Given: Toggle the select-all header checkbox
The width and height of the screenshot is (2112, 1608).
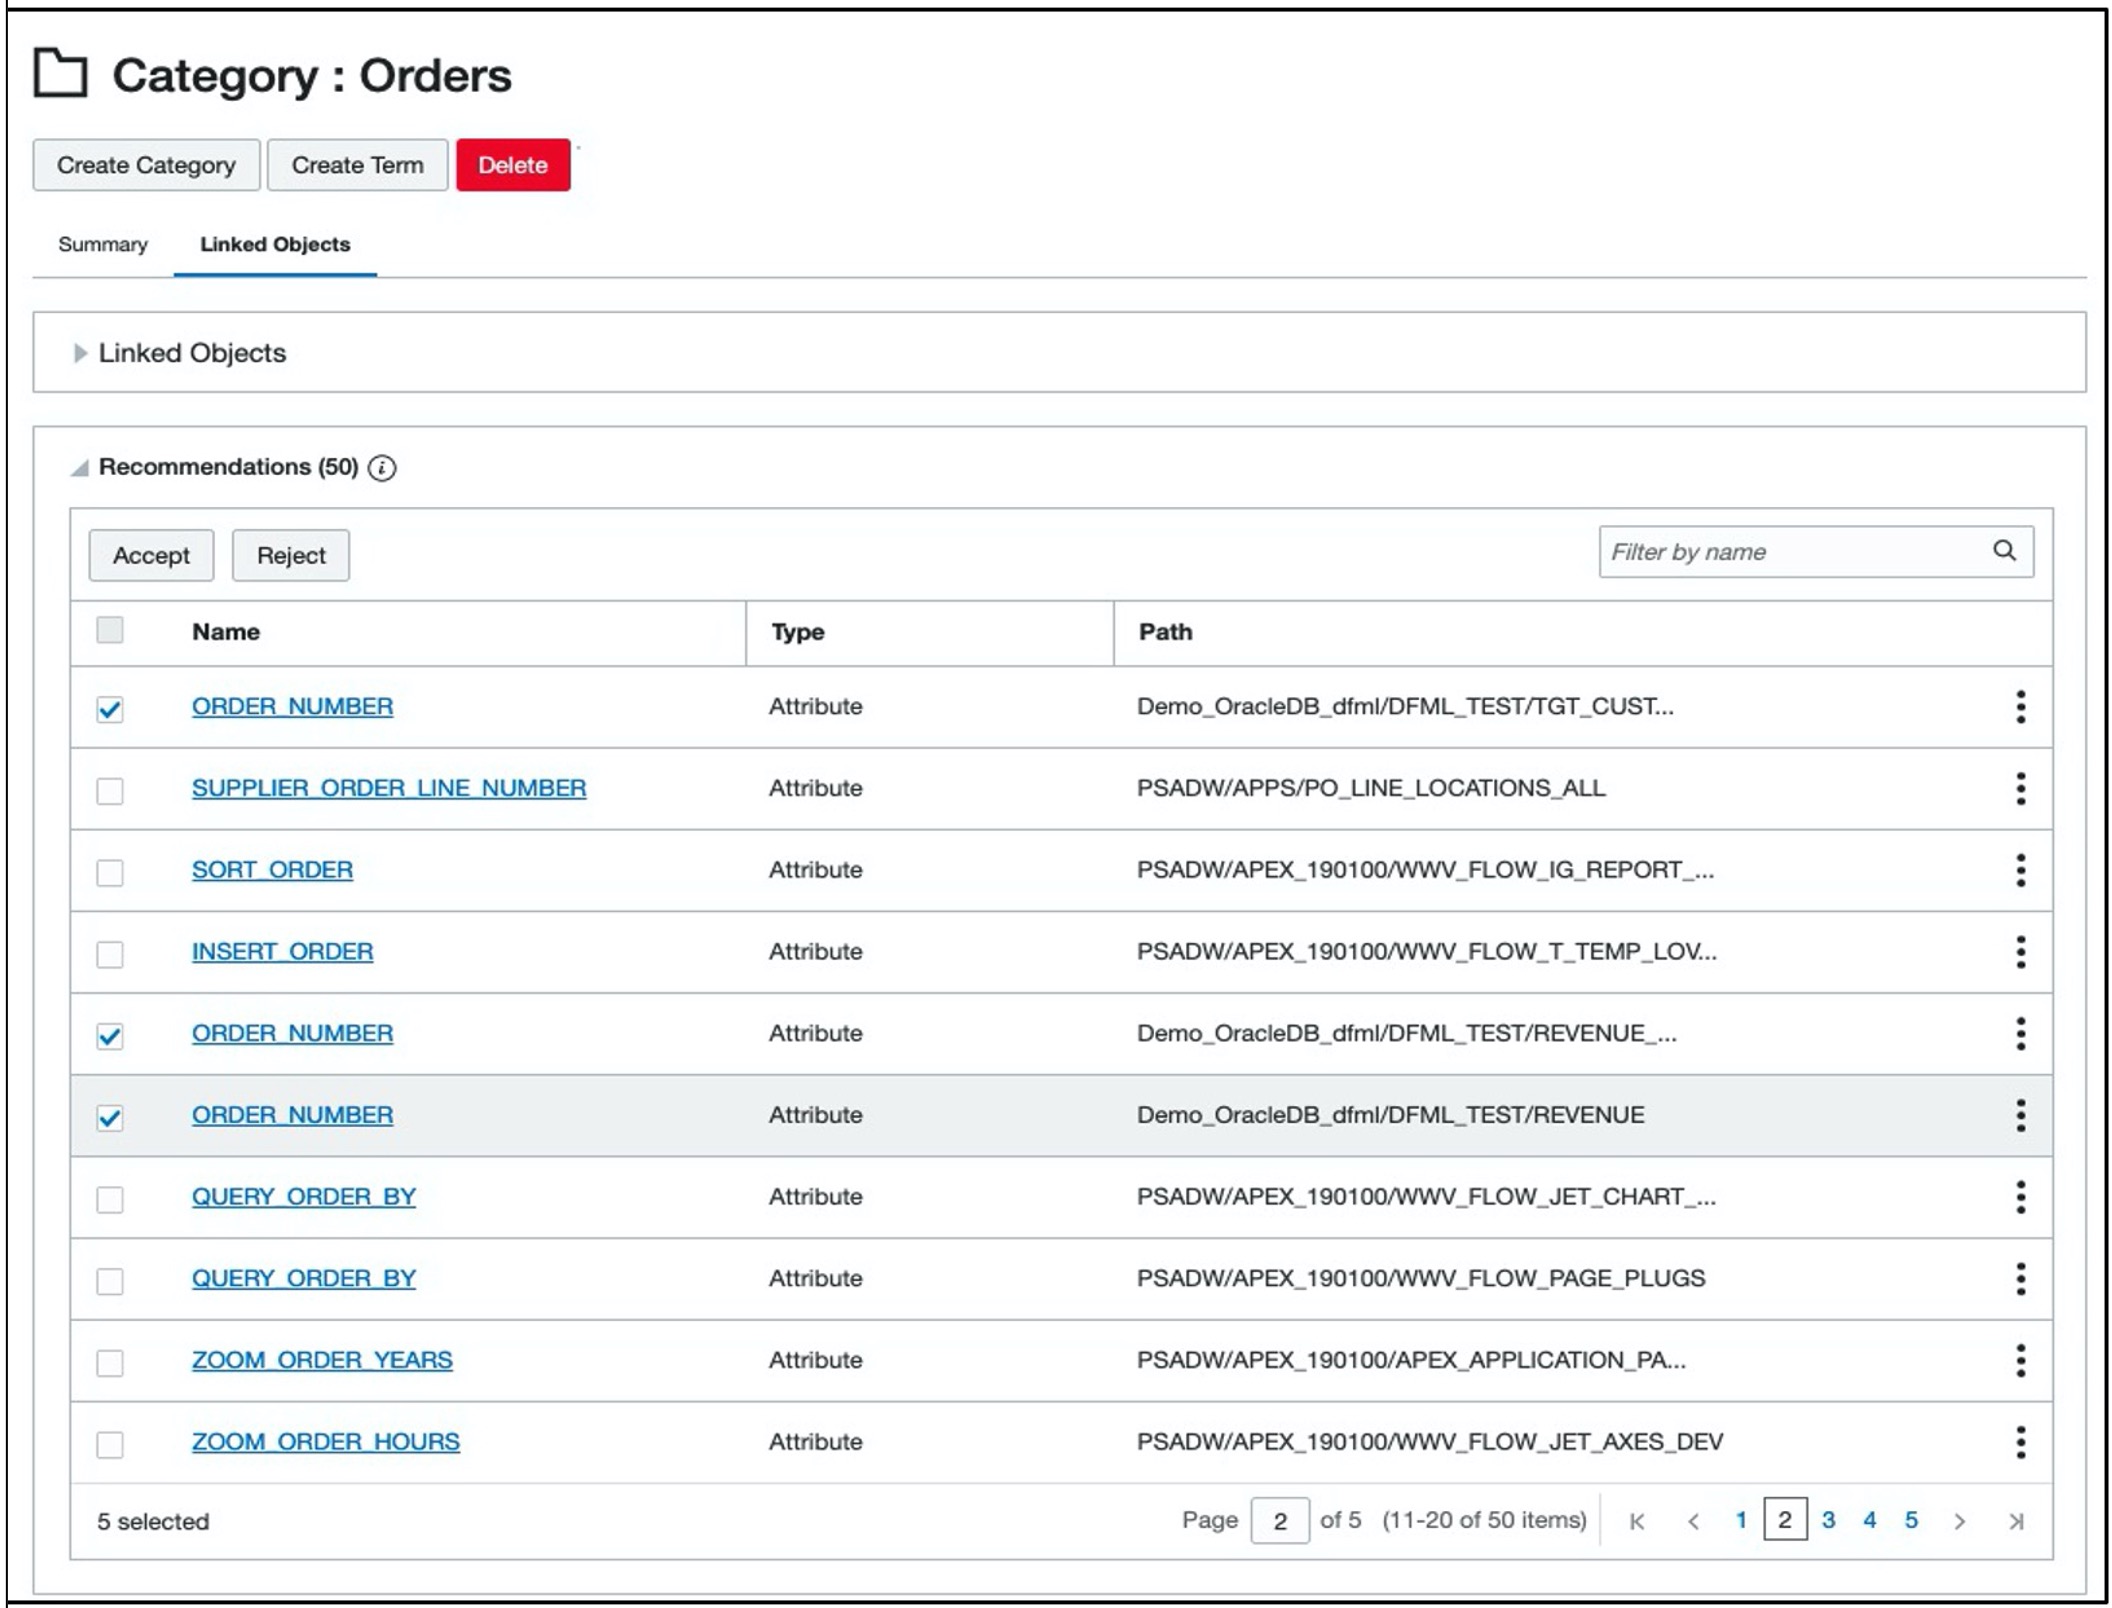Looking at the screenshot, I should [110, 630].
